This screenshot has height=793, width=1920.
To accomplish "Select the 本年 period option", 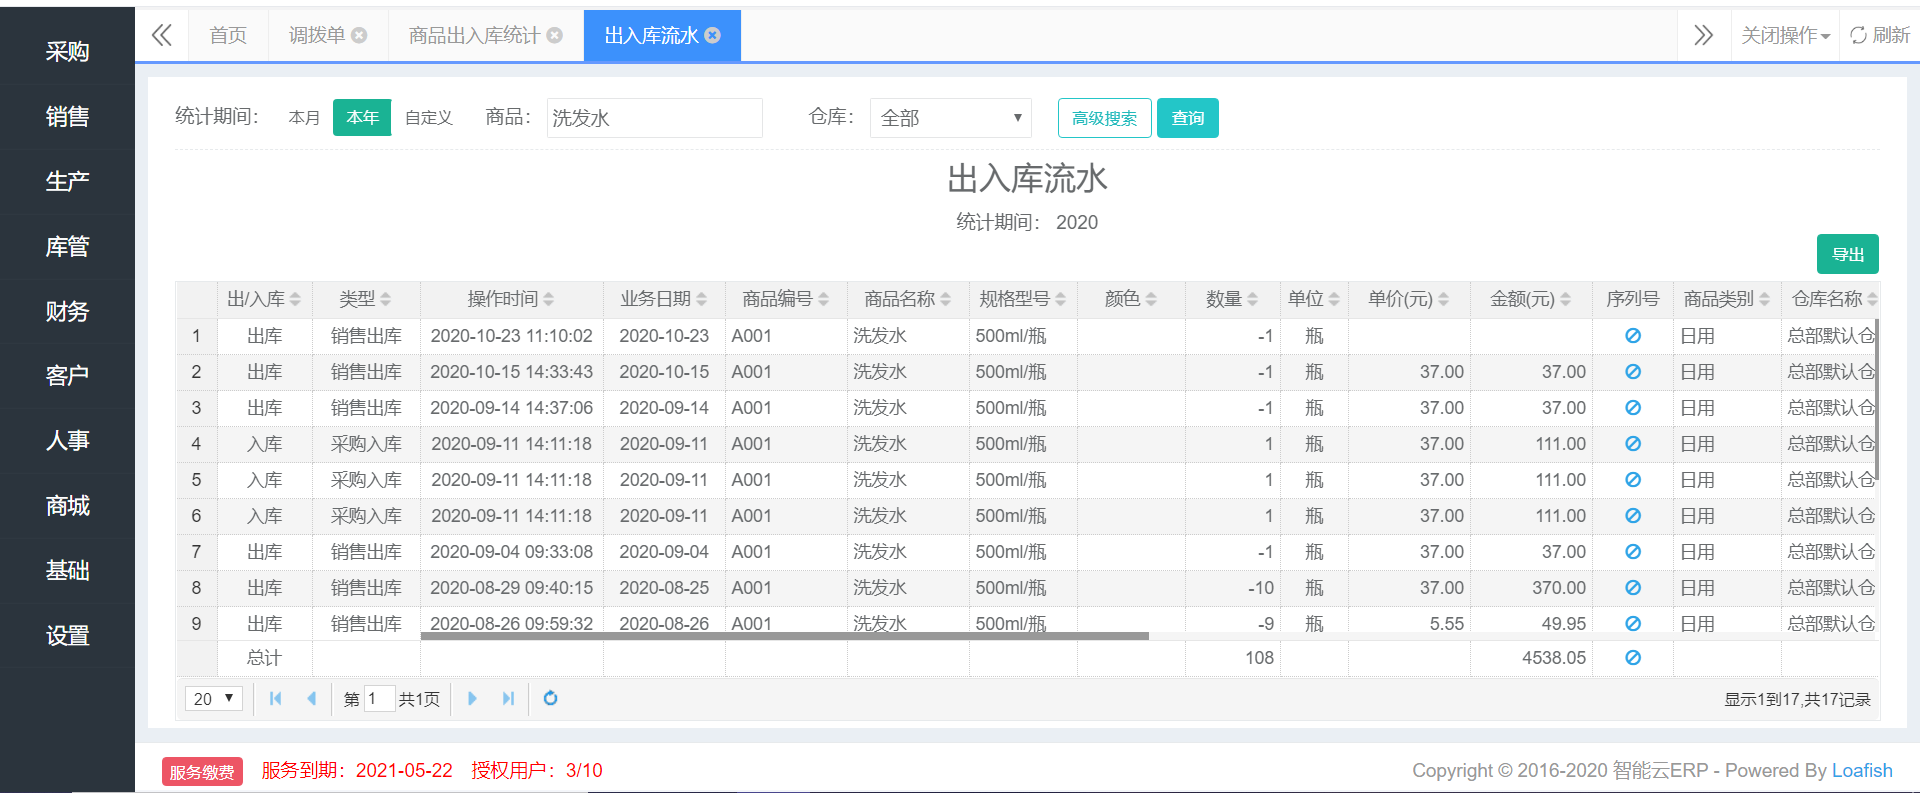I will pos(362,117).
